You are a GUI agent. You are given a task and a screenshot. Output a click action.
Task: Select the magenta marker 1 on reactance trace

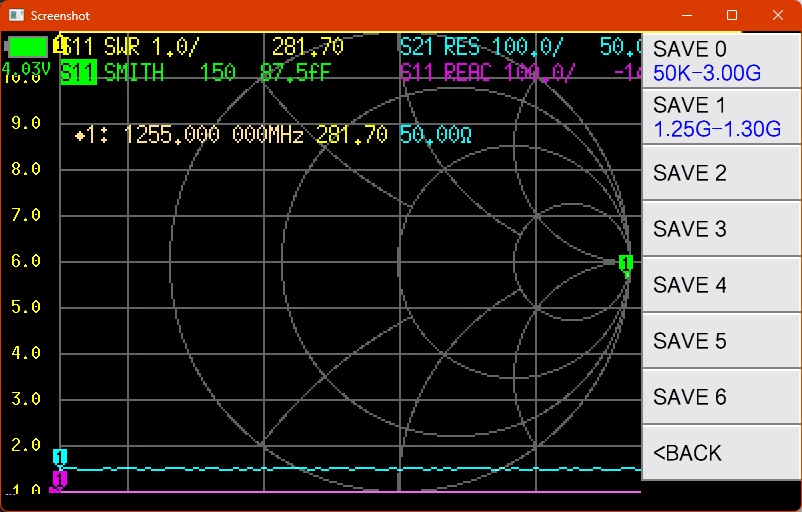[x=59, y=480]
